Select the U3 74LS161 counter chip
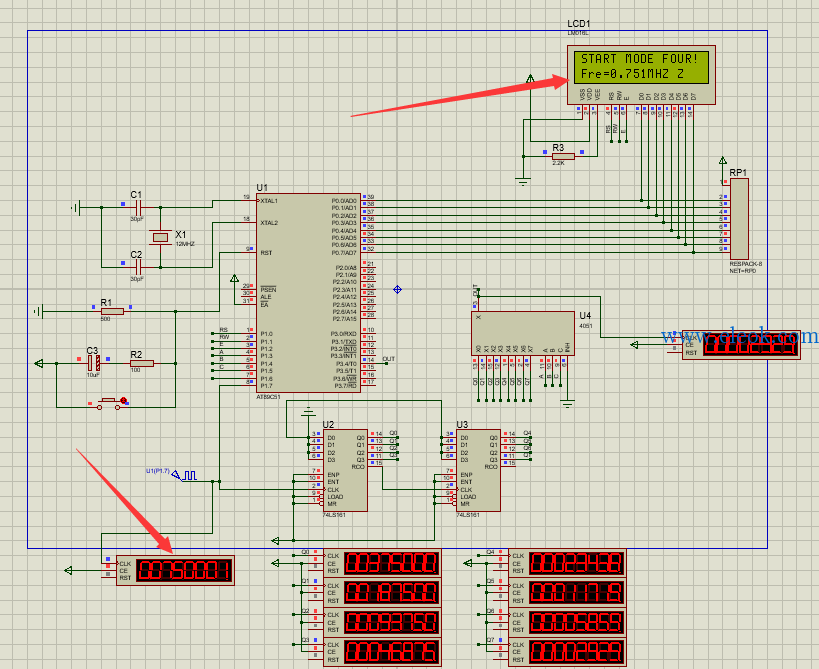 [x=478, y=471]
